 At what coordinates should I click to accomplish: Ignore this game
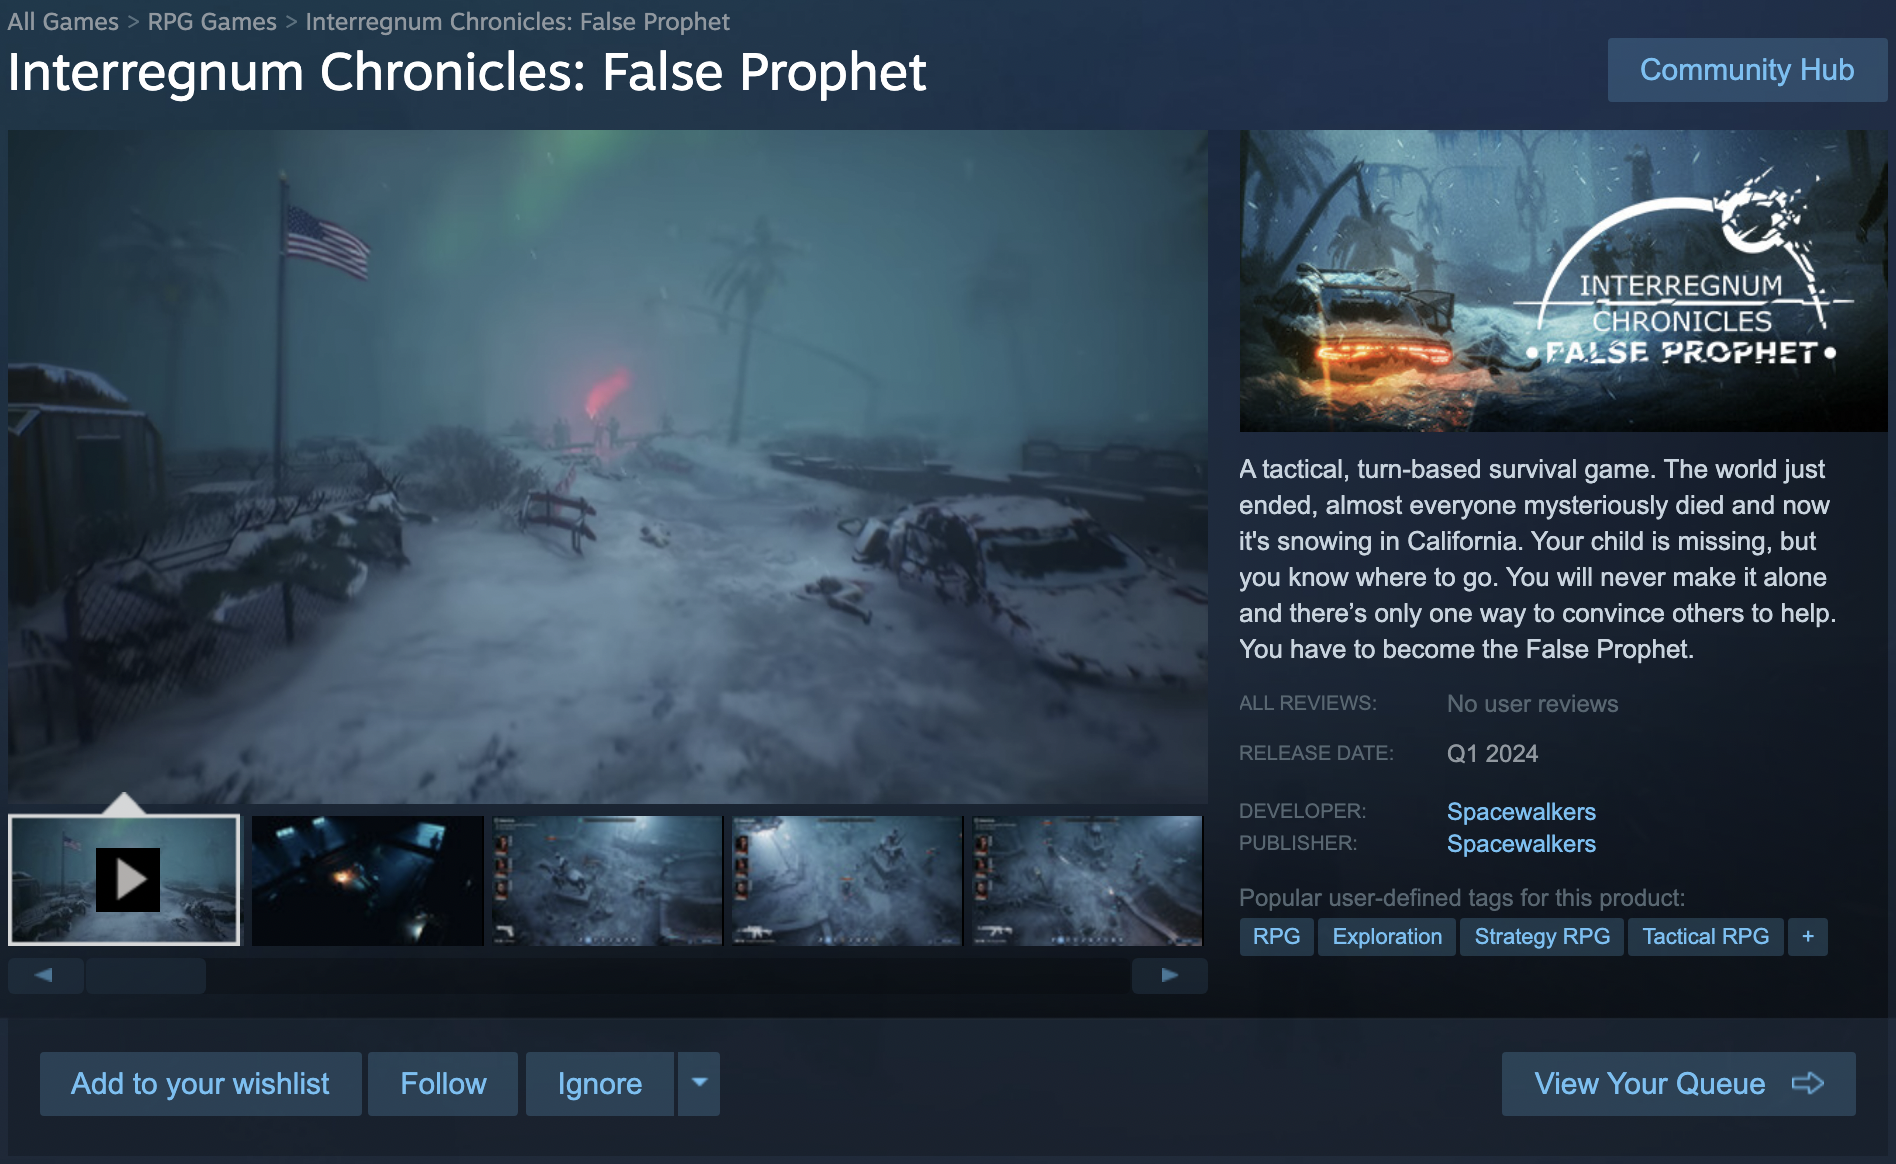point(600,1083)
